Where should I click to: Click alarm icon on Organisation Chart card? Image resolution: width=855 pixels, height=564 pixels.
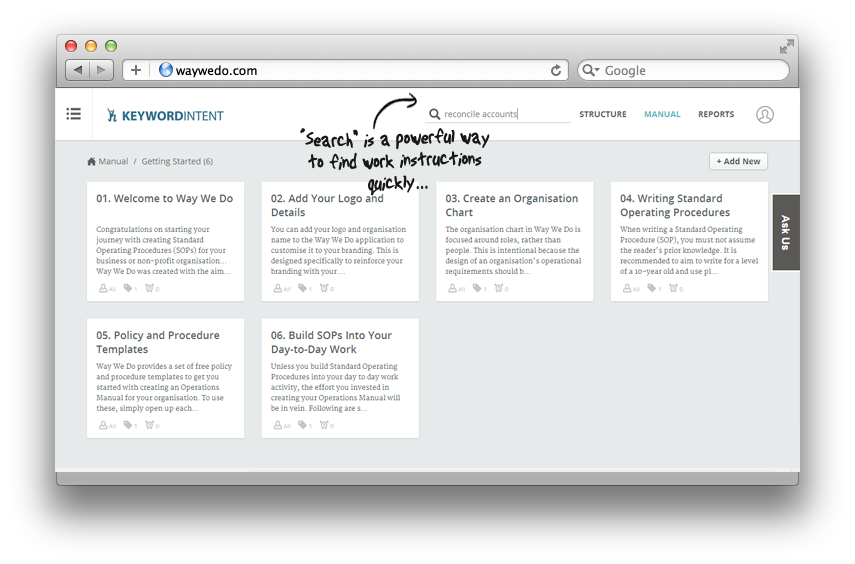tap(498, 288)
